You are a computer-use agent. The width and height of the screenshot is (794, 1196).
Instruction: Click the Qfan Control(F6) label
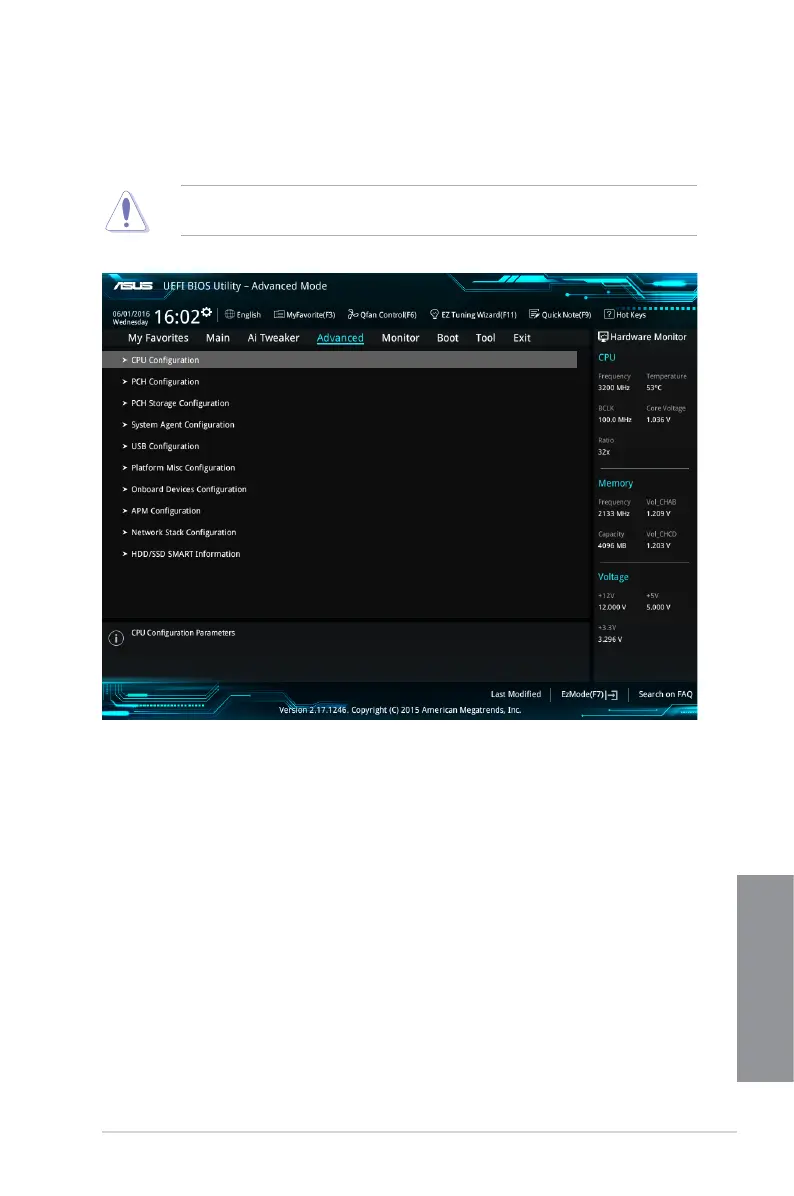[x=388, y=314]
